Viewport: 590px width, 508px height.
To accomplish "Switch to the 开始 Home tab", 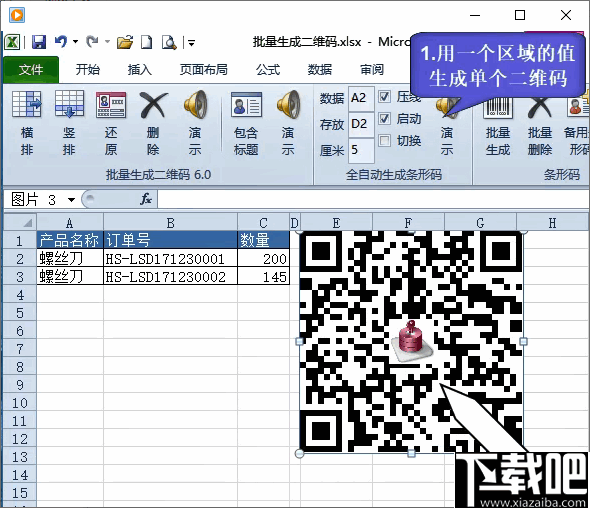I will click(x=88, y=70).
